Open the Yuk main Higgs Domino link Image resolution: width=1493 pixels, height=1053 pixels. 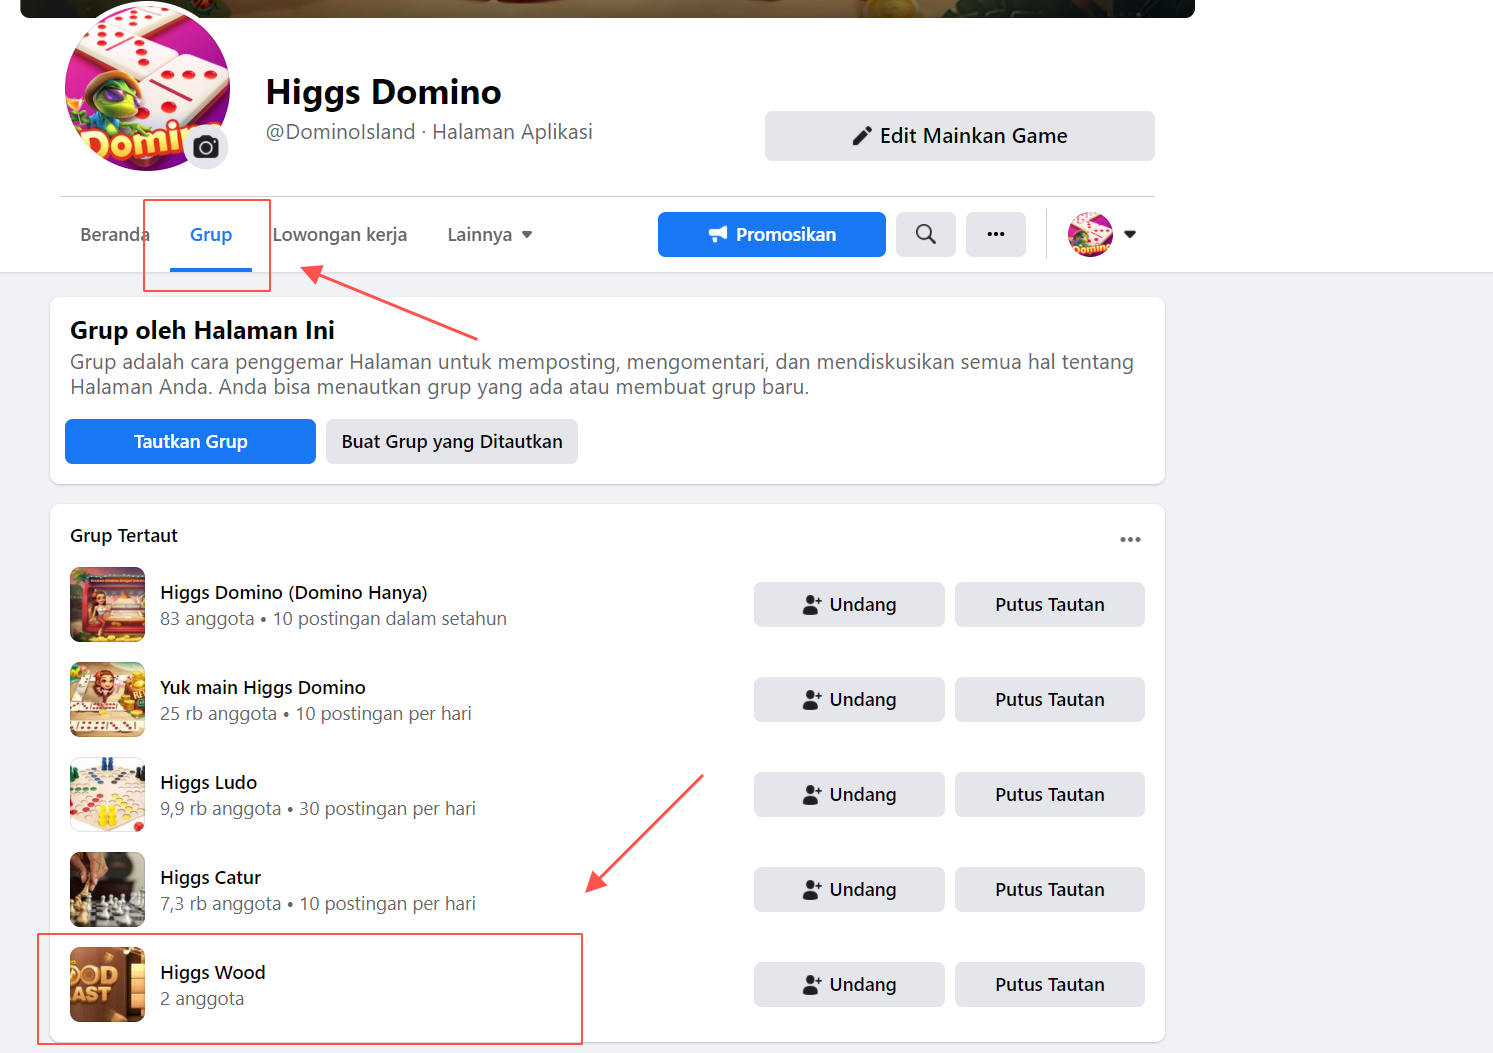pyautogui.click(x=263, y=688)
